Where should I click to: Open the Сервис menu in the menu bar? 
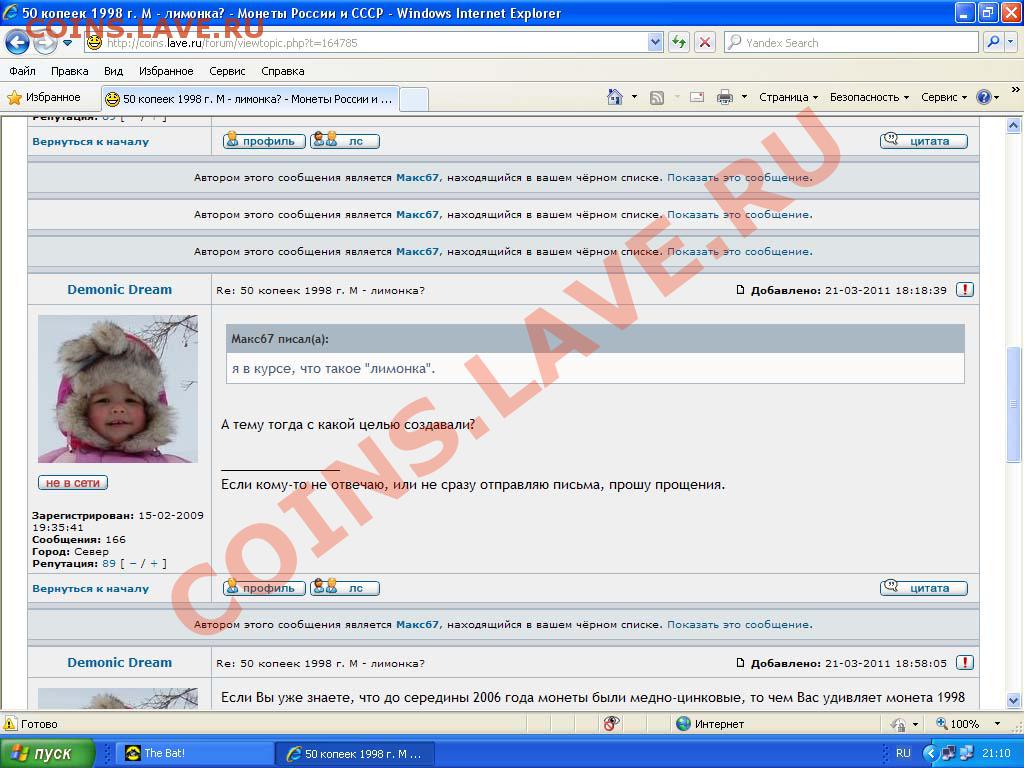227,71
